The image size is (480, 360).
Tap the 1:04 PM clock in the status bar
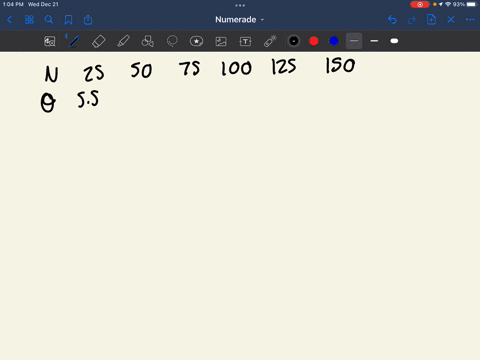(13, 4)
